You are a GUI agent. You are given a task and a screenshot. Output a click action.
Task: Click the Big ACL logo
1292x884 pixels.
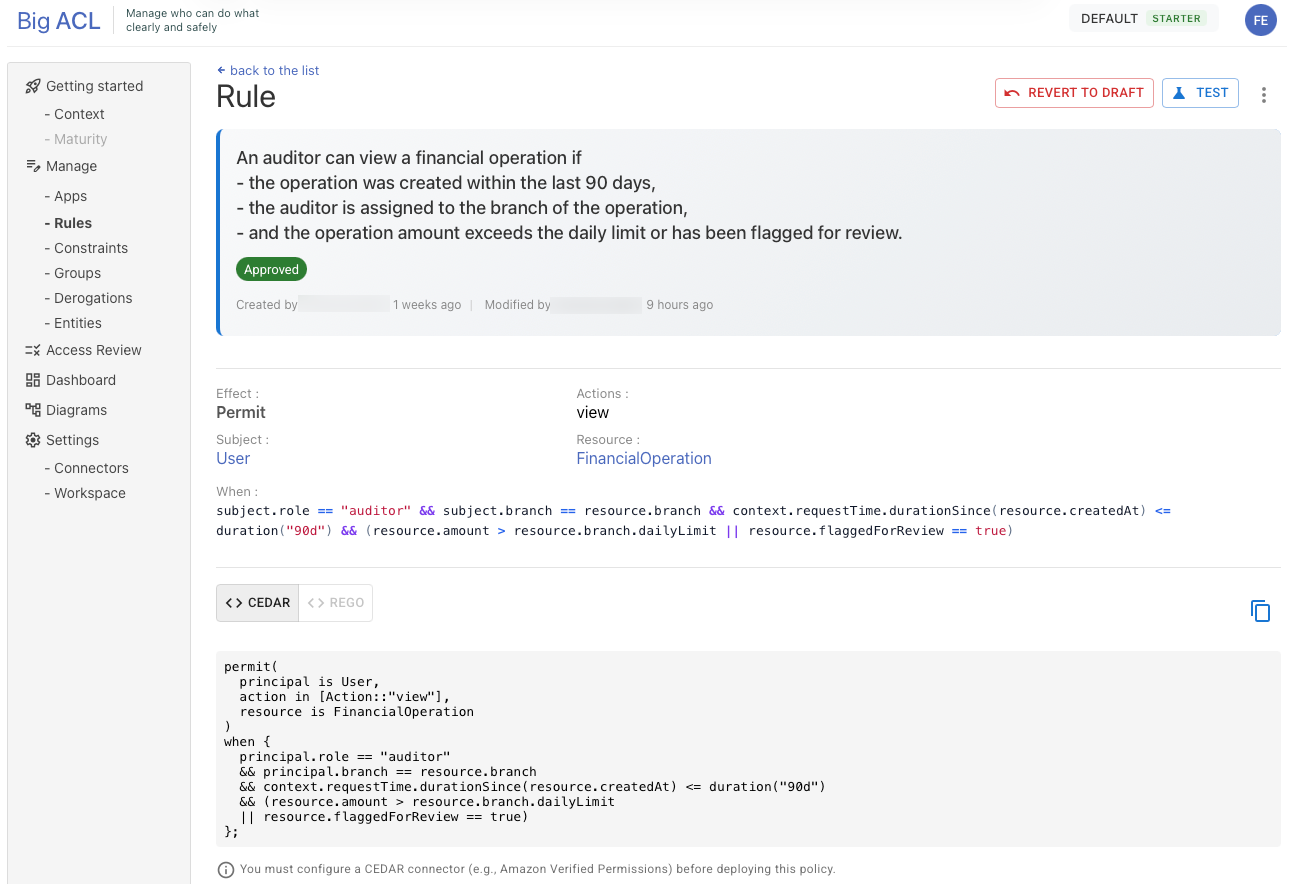(x=59, y=21)
